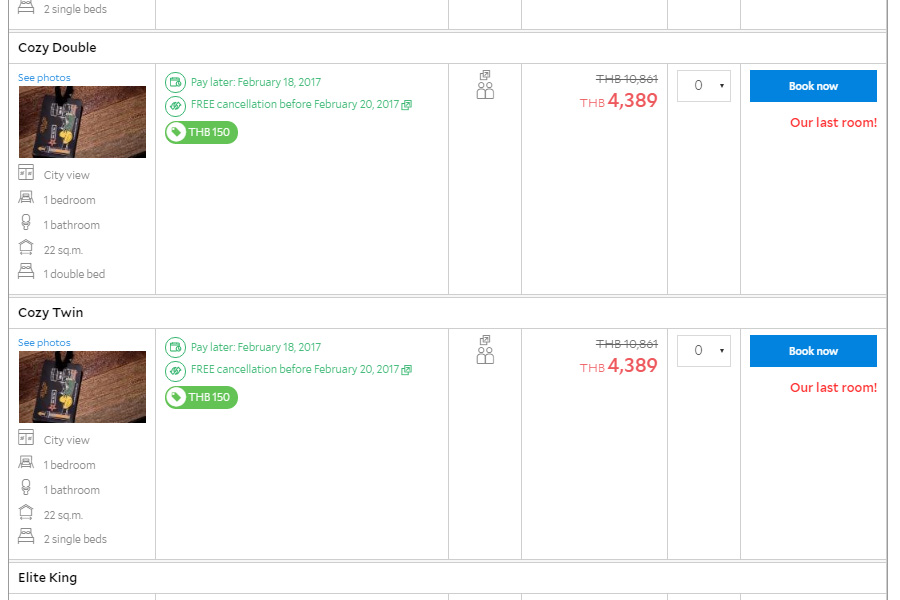Book the Cozy Double room now
The width and height of the screenshot is (900, 600).
pyautogui.click(x=813, y=86)
